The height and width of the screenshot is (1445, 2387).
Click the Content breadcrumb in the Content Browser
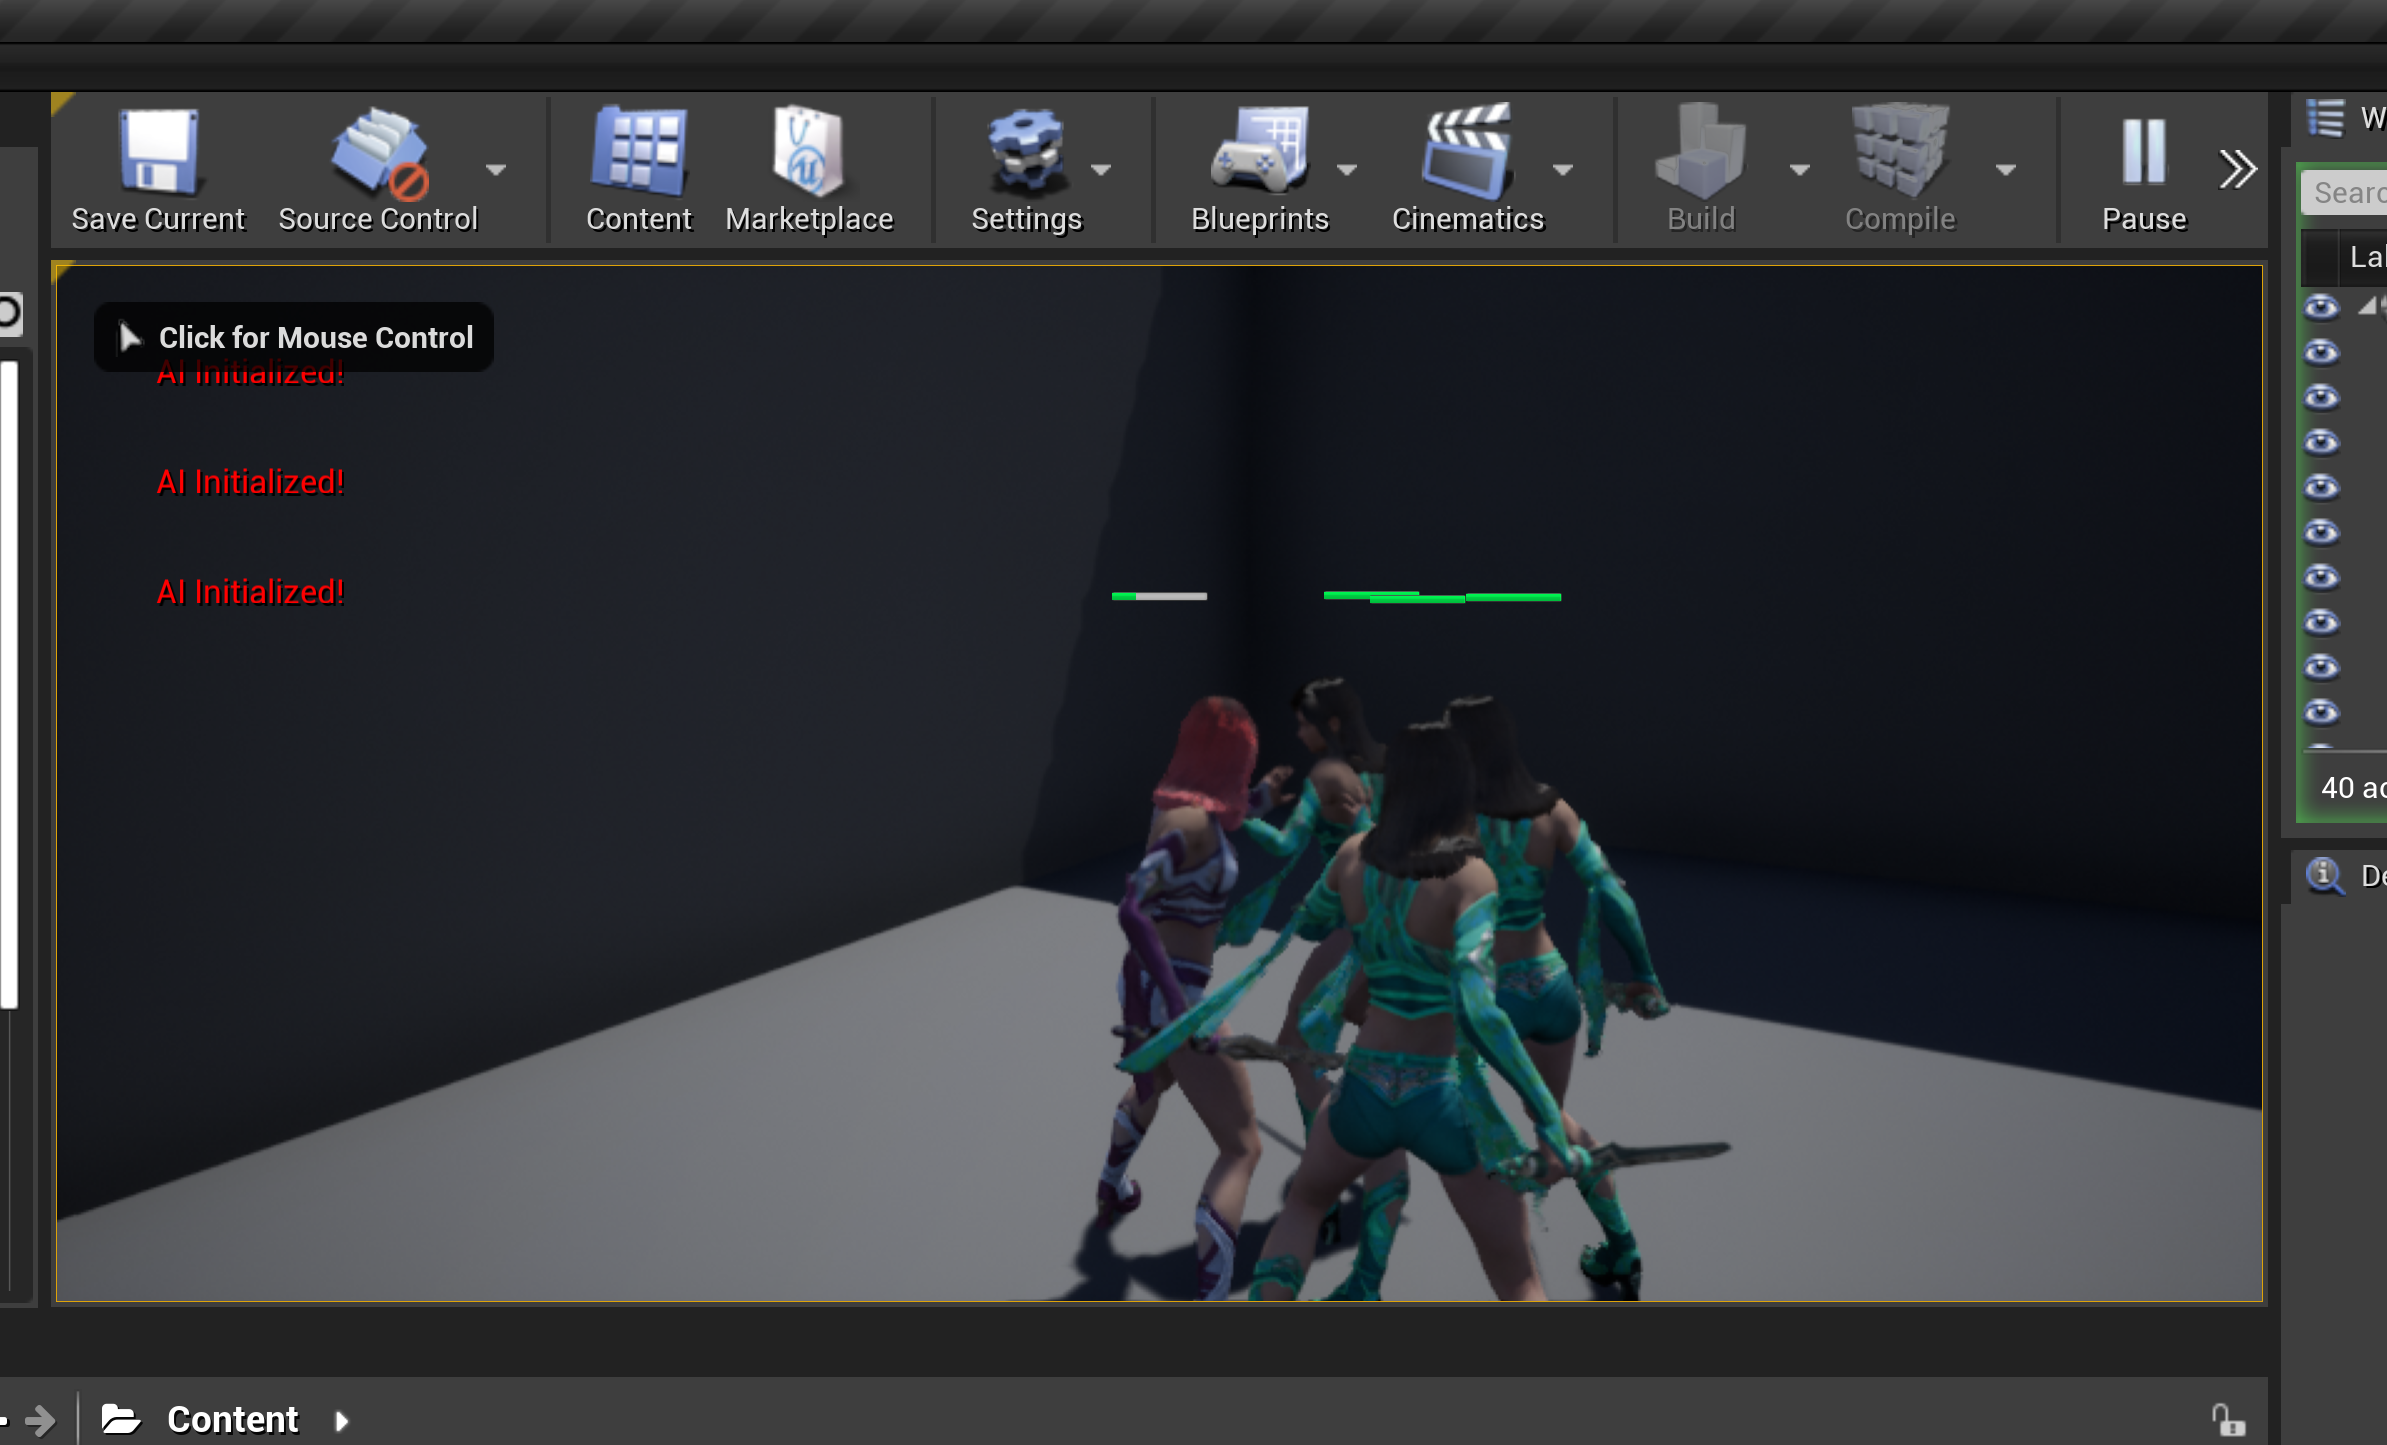click(232, 1418)
